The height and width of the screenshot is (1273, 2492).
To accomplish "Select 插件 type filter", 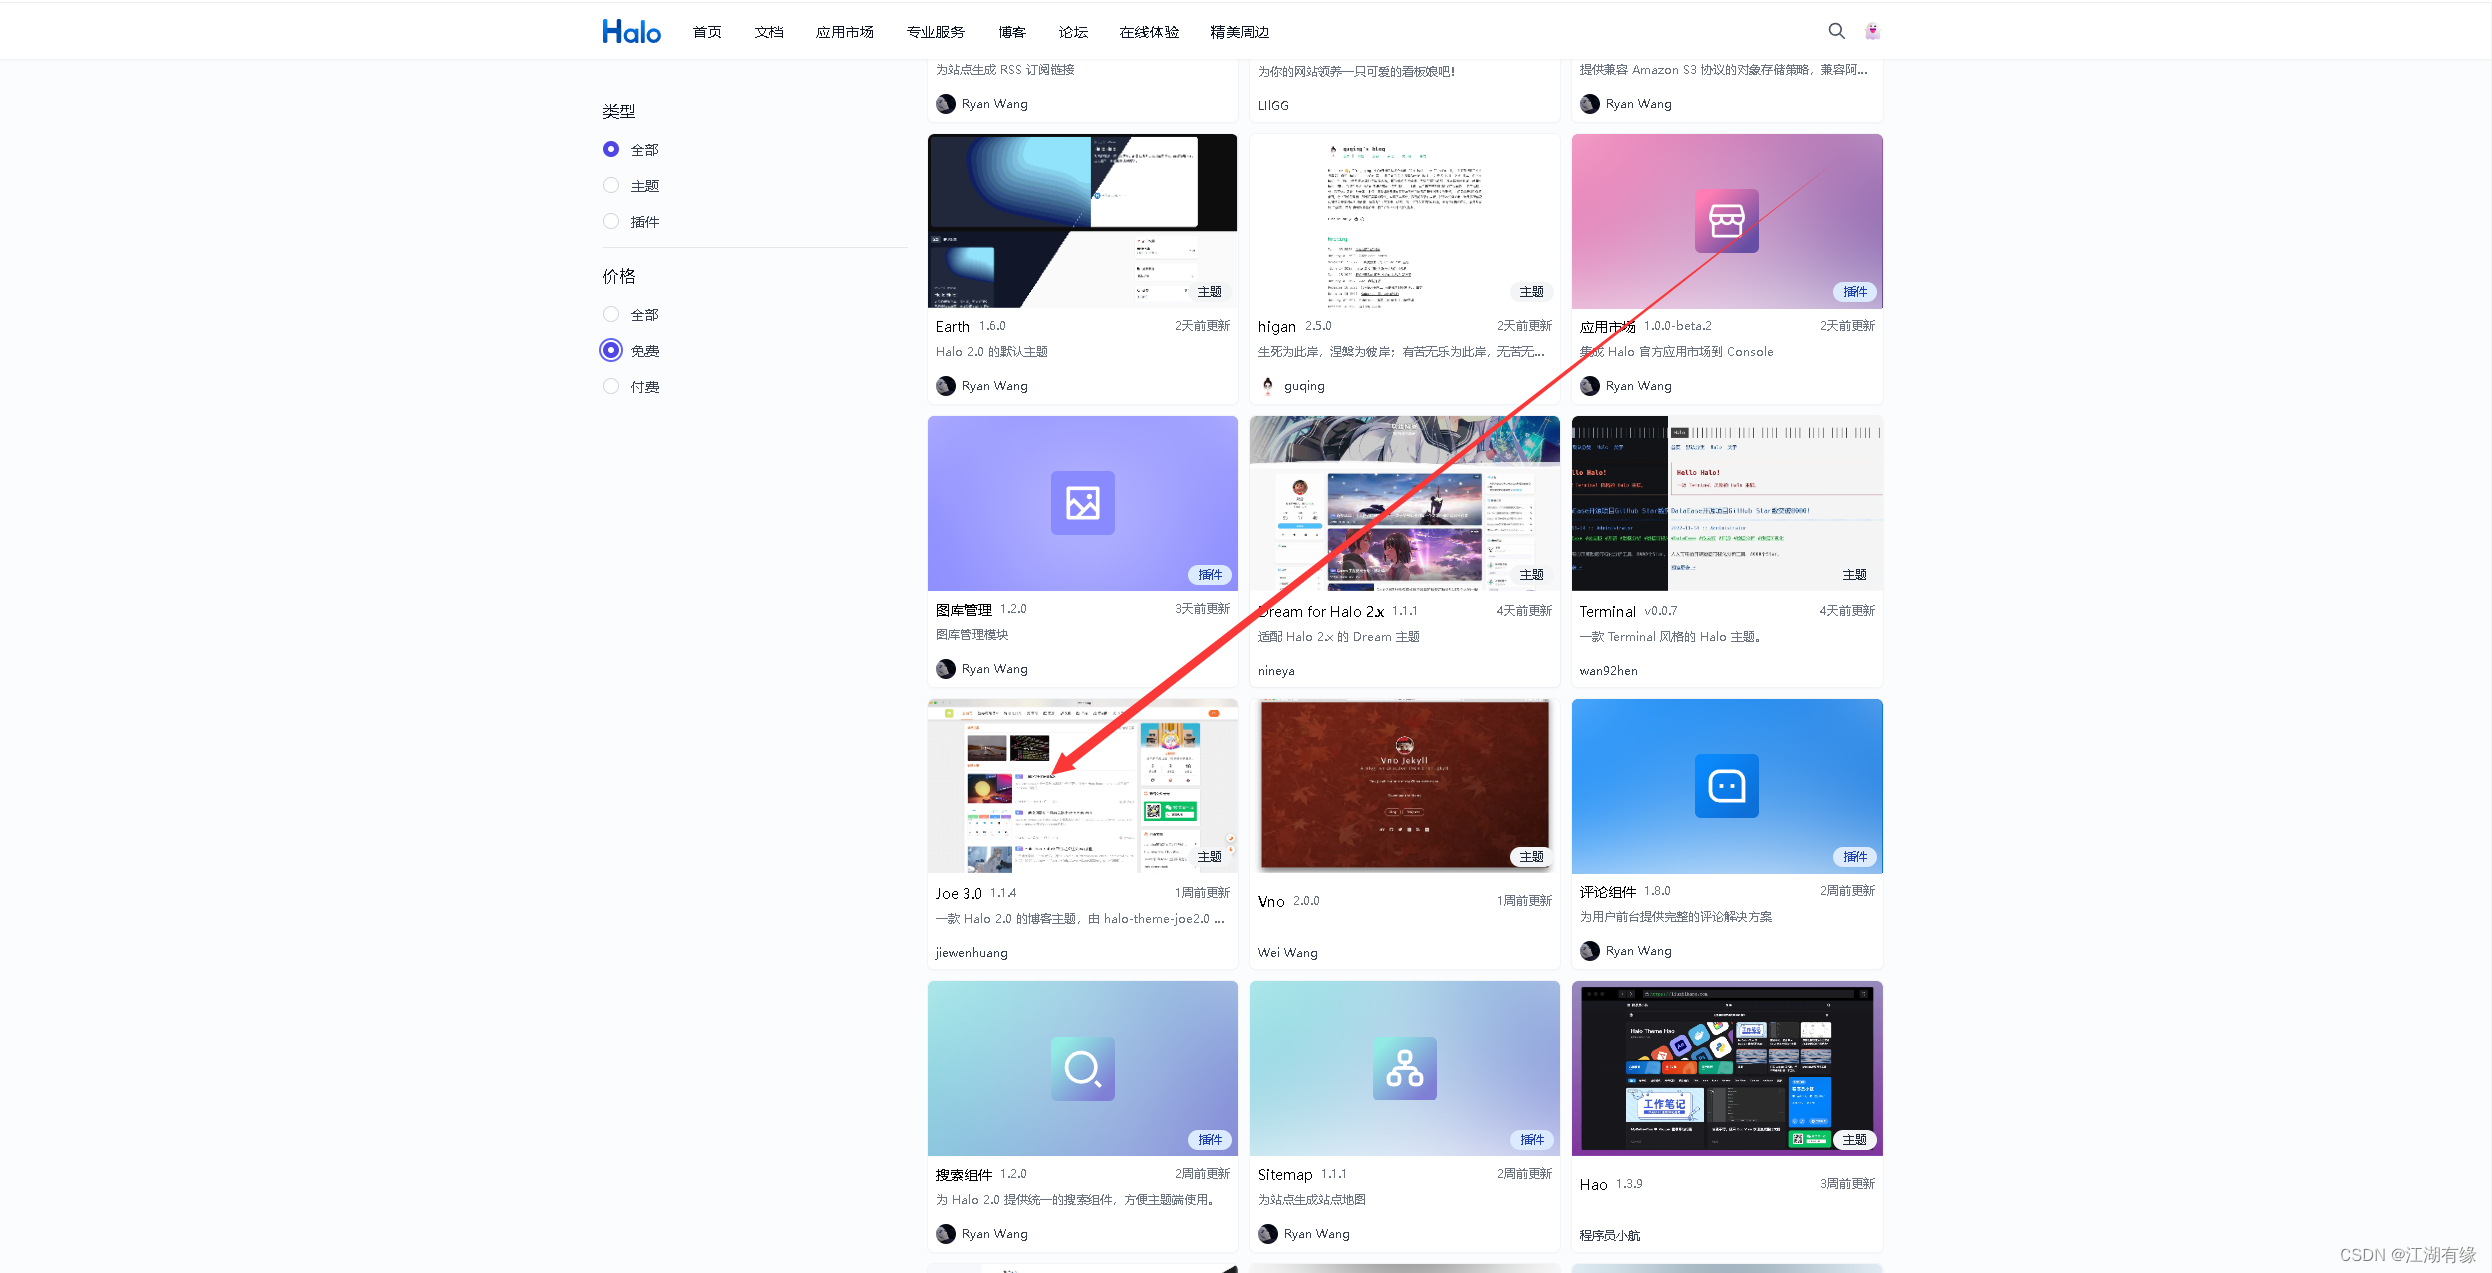I will (x=611, y=221).
